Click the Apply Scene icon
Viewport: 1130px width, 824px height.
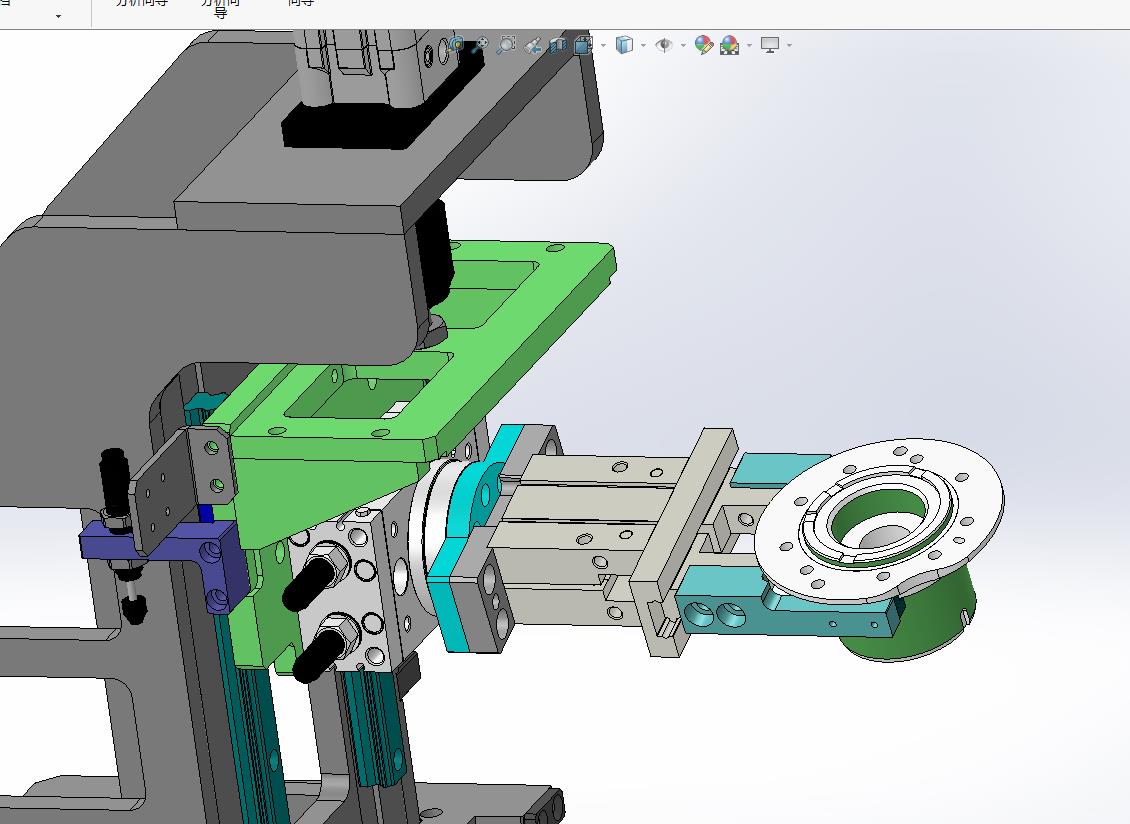[729, 45]
